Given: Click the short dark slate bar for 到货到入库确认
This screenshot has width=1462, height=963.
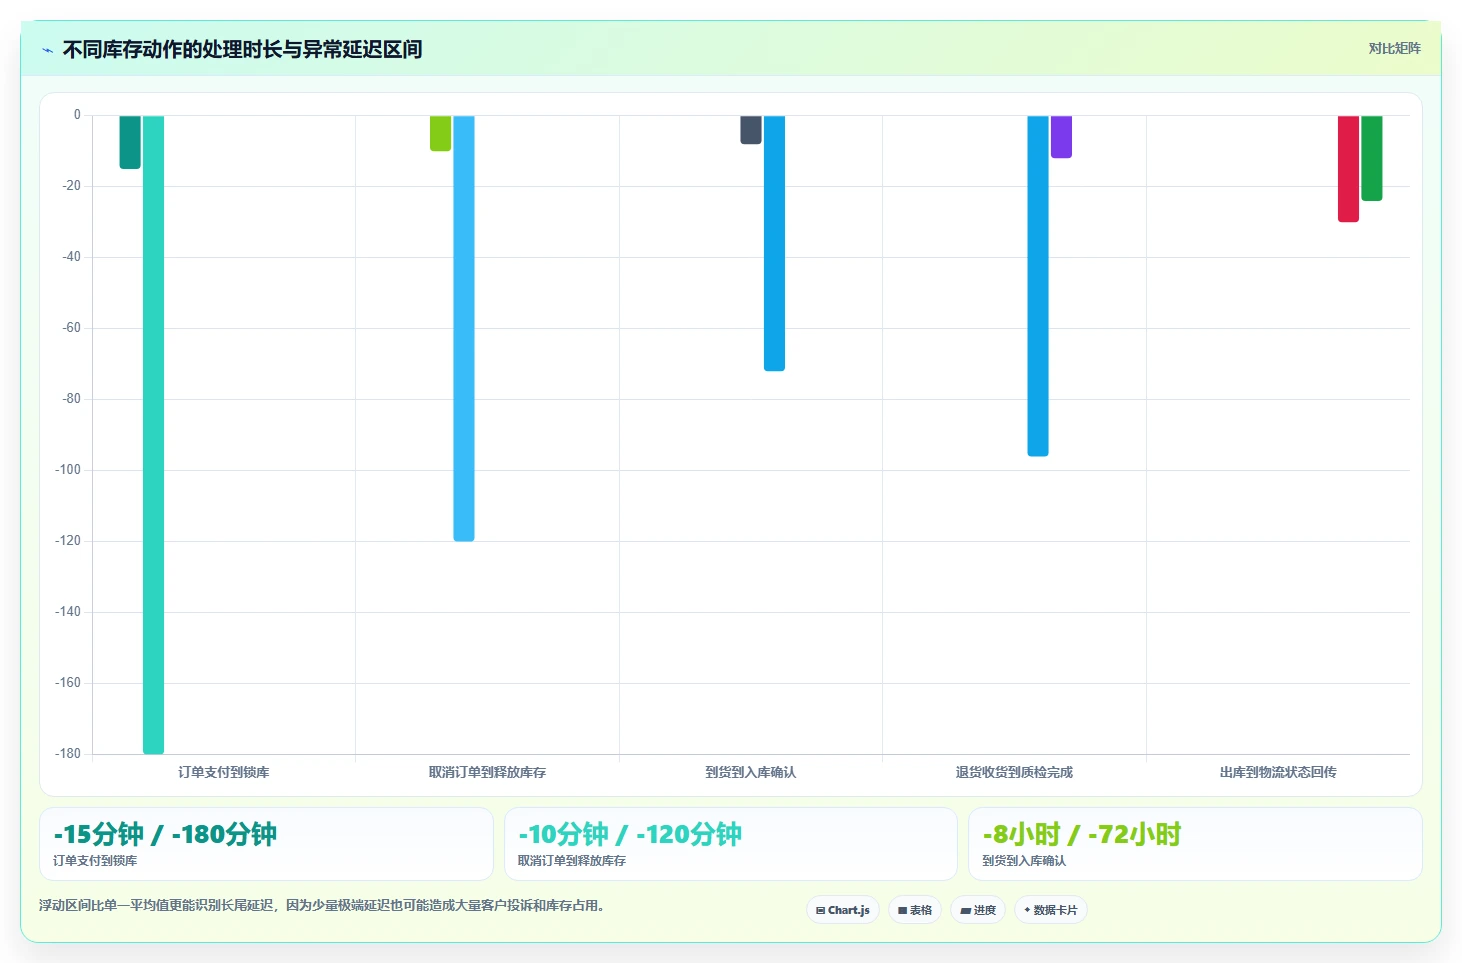Looking at the screenshot, I should [751, 130].
